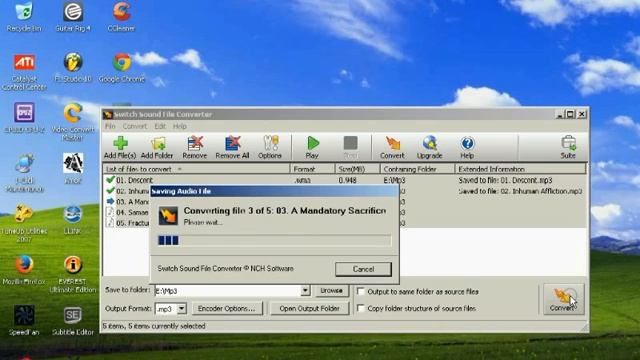Click the Add Folder toolbar icon
This screenshot has height=360, width=640.
point(157,147)
